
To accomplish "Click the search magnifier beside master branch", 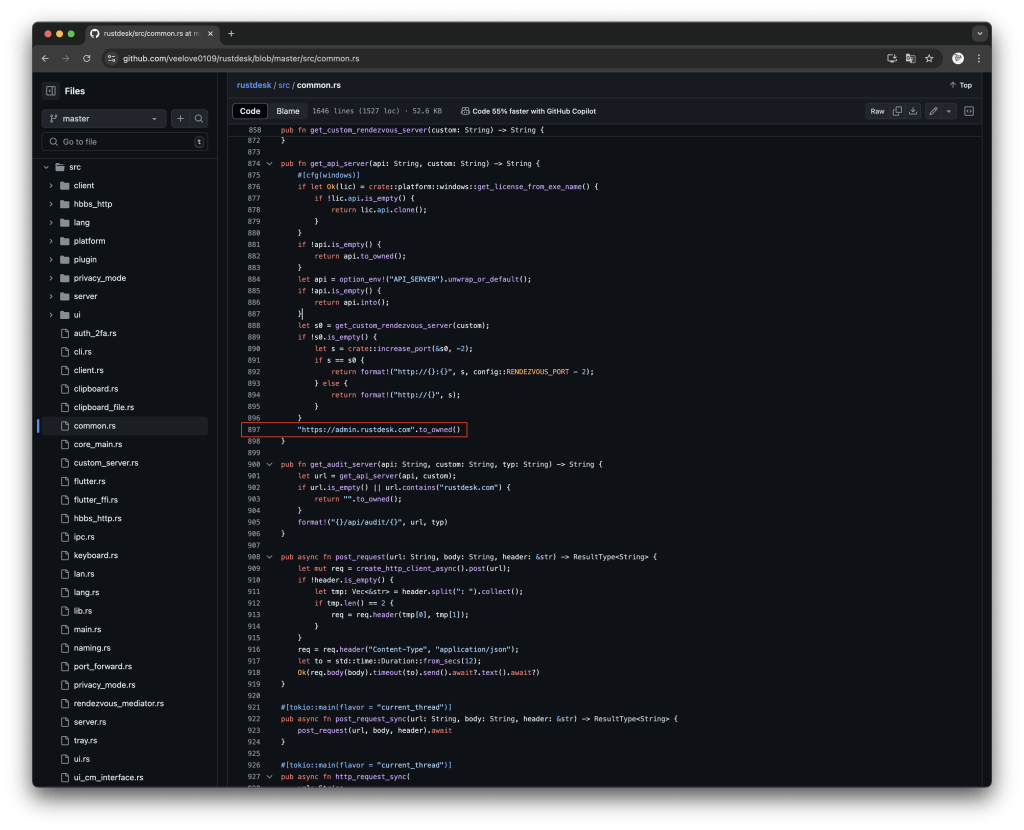I will click(199, 118).
